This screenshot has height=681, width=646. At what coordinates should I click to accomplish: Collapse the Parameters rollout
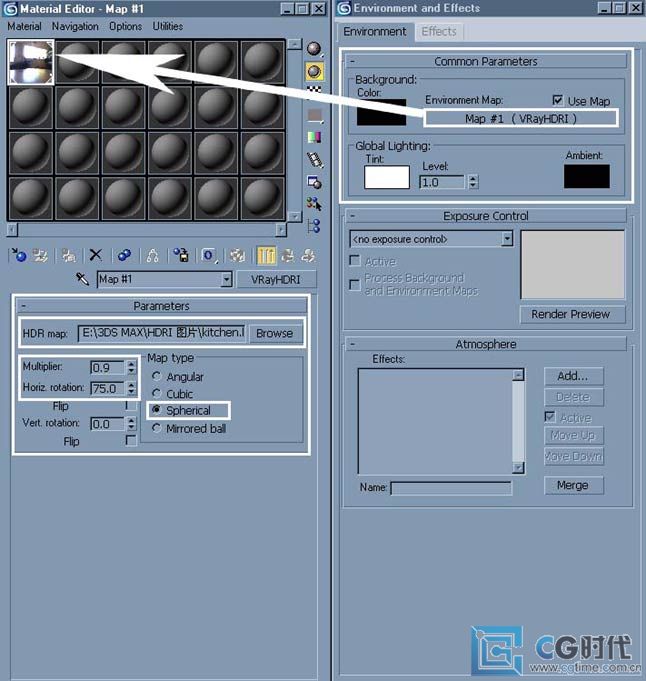coord(161,306)
